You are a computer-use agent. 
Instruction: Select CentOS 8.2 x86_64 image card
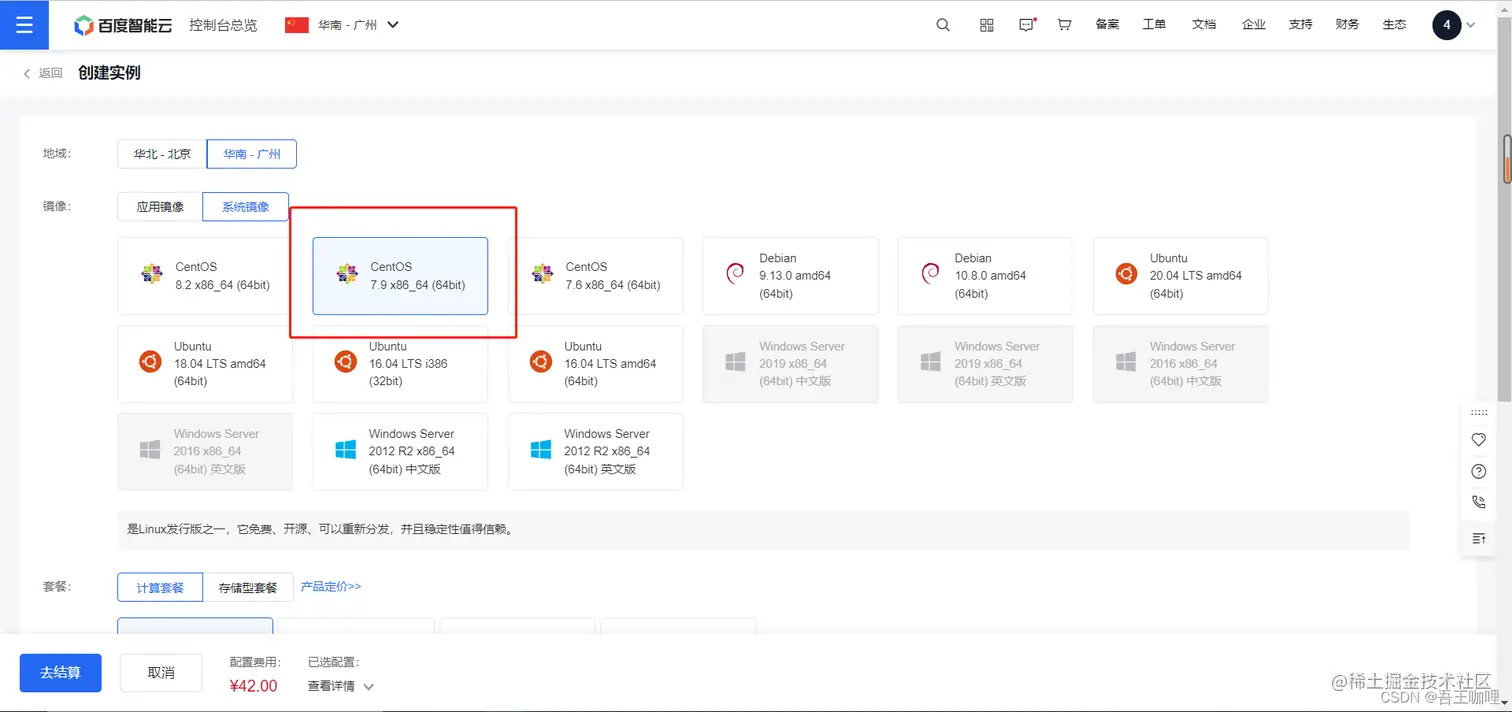coord(205,276)
